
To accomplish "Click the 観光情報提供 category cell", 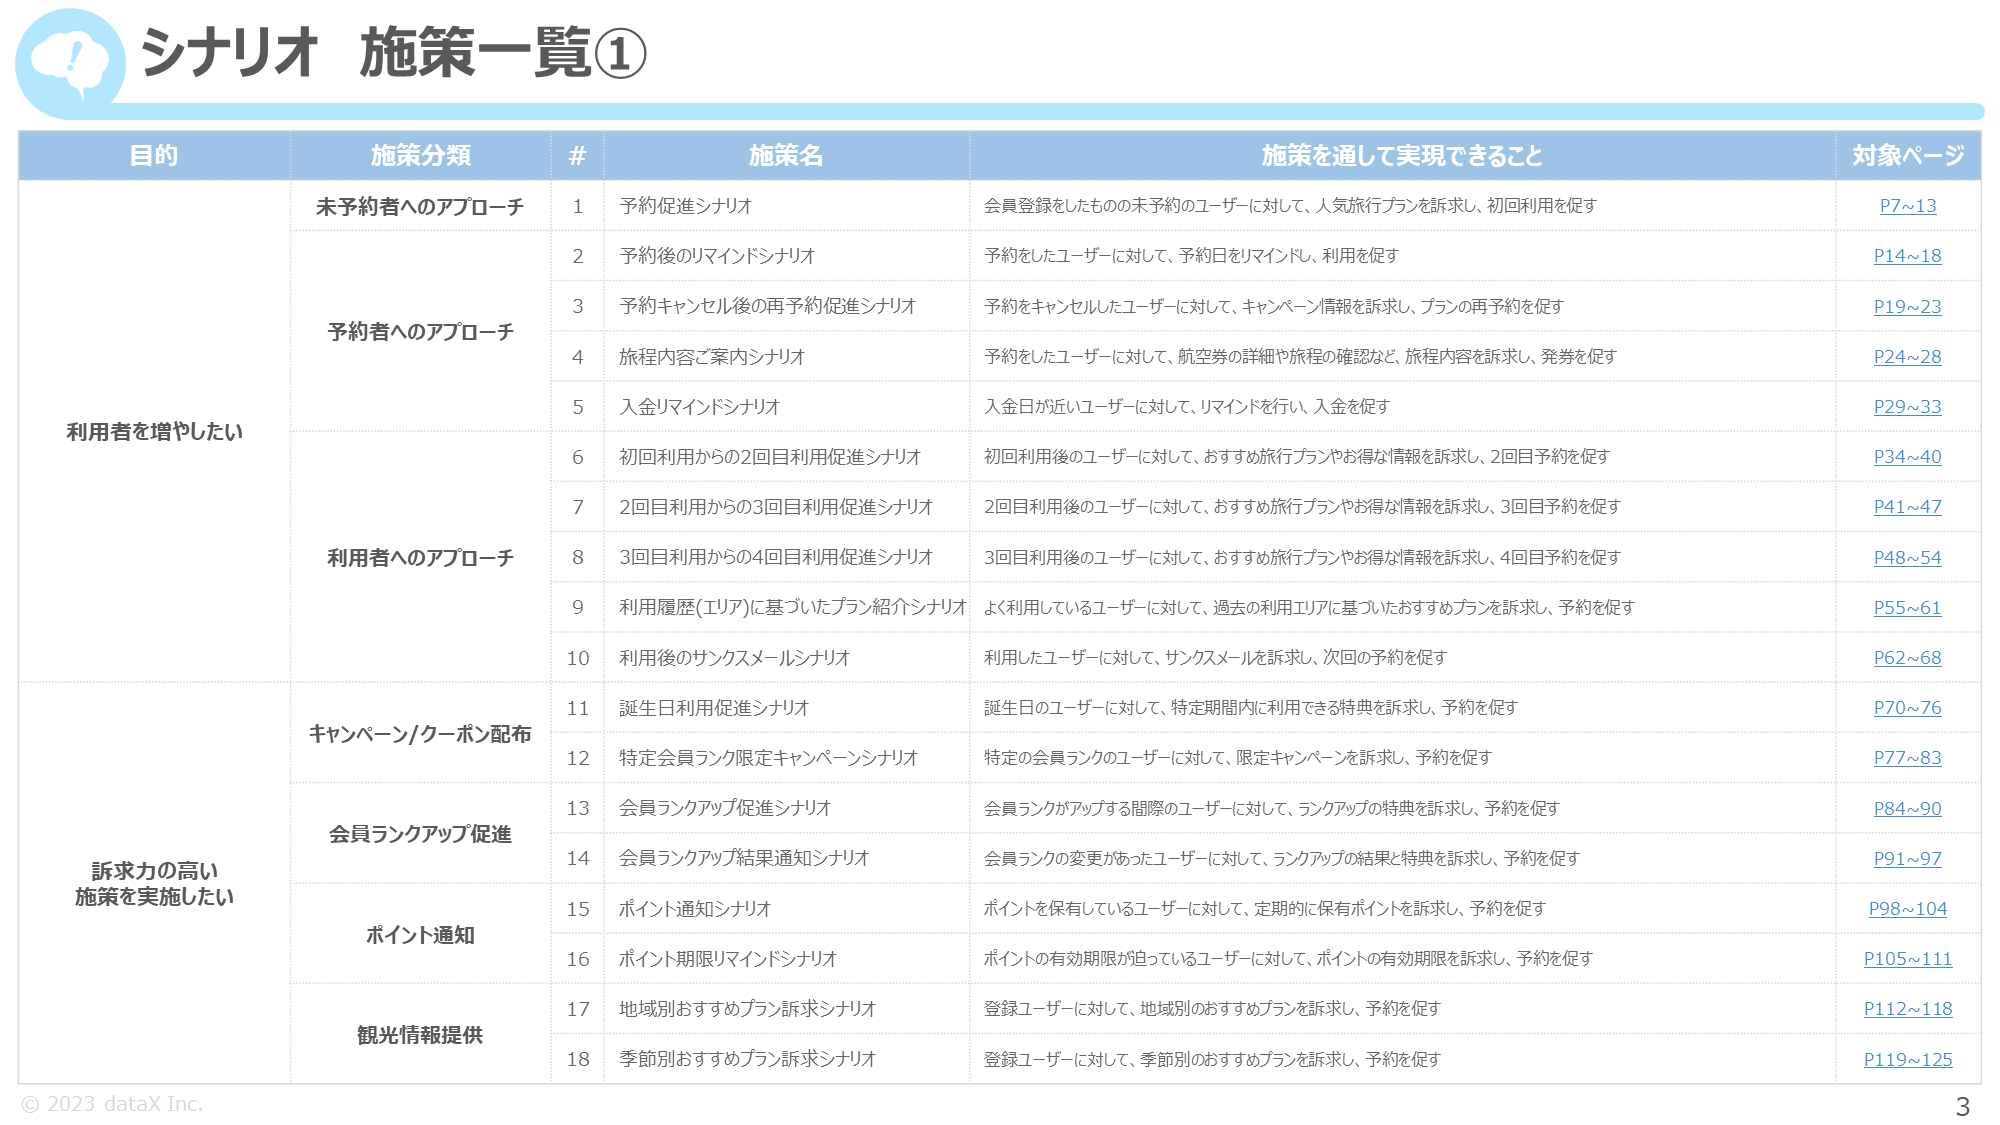I will coord(420,1035).
